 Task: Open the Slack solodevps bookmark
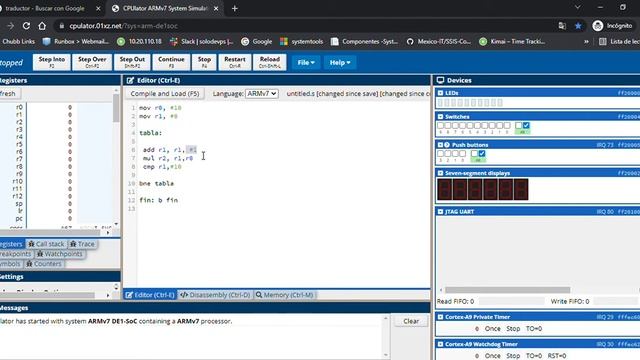[x=202, y=41]
